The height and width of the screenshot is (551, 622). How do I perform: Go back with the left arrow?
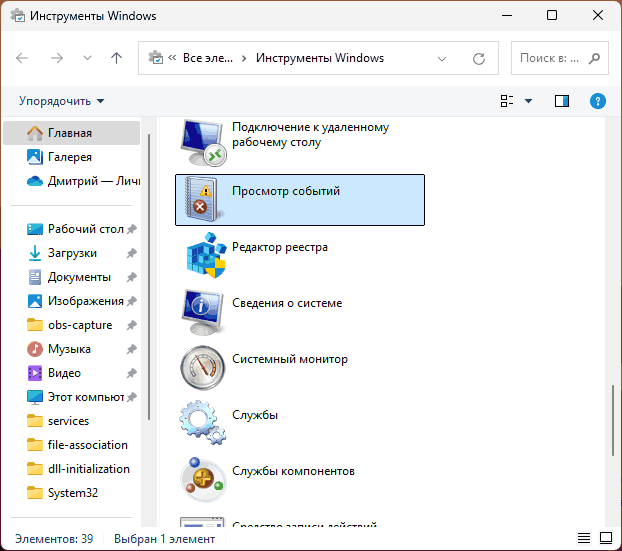[x=22, y=58]
